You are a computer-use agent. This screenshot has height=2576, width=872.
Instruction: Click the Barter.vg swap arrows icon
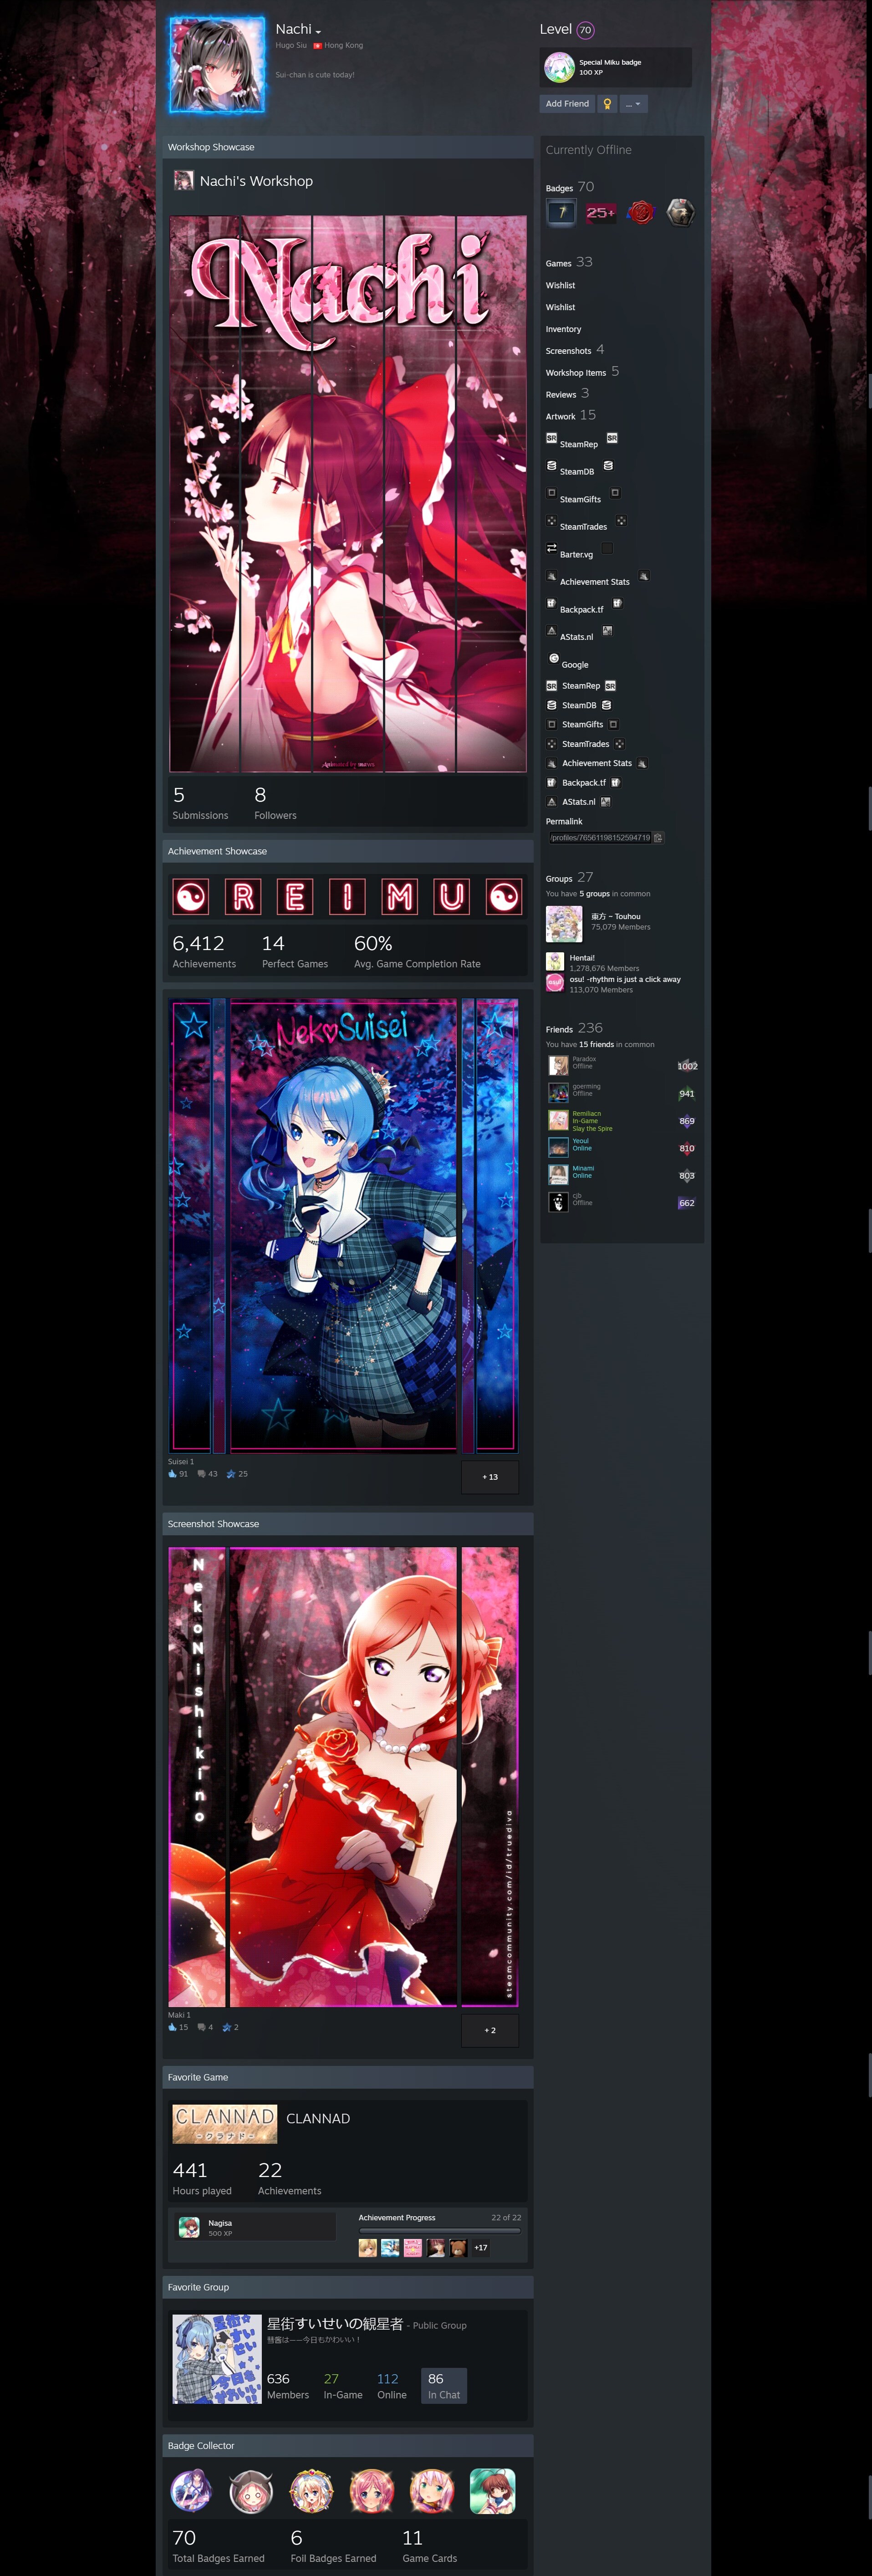551,548
